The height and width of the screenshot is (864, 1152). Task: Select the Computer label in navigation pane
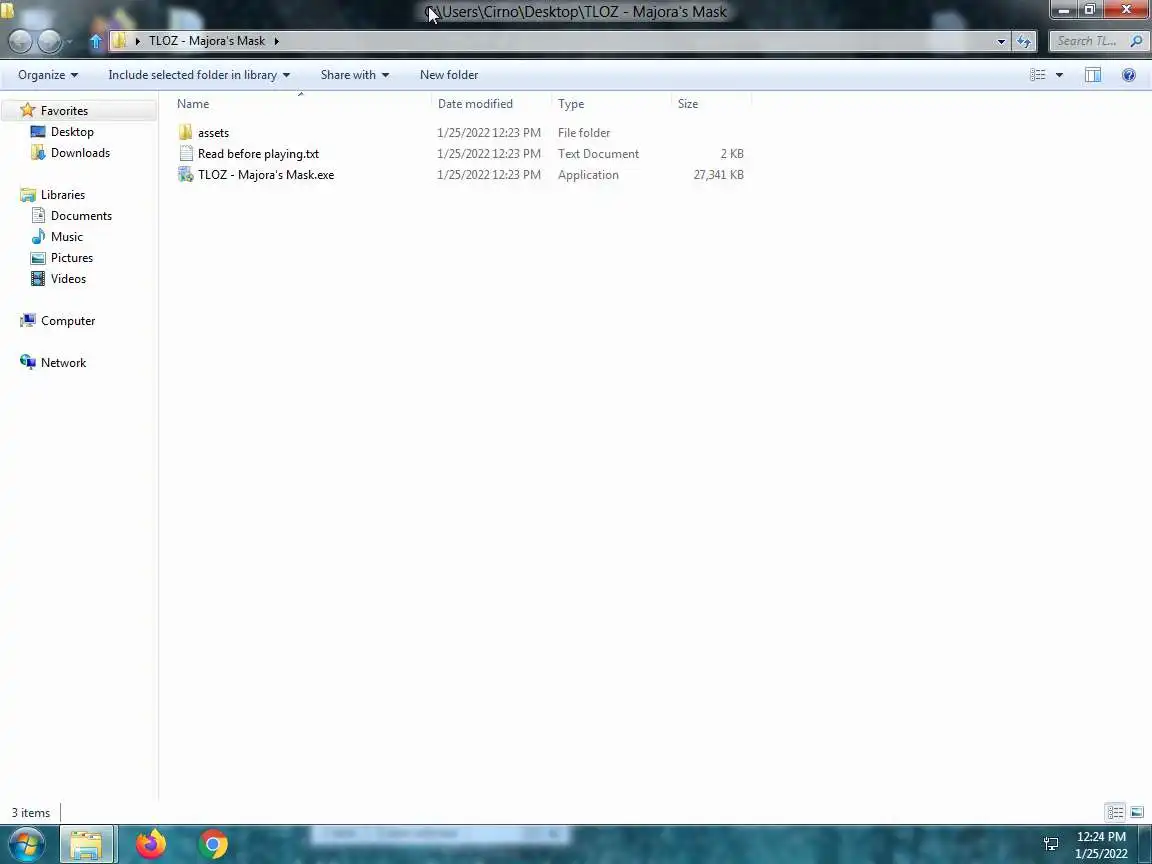tap(68, 321)
